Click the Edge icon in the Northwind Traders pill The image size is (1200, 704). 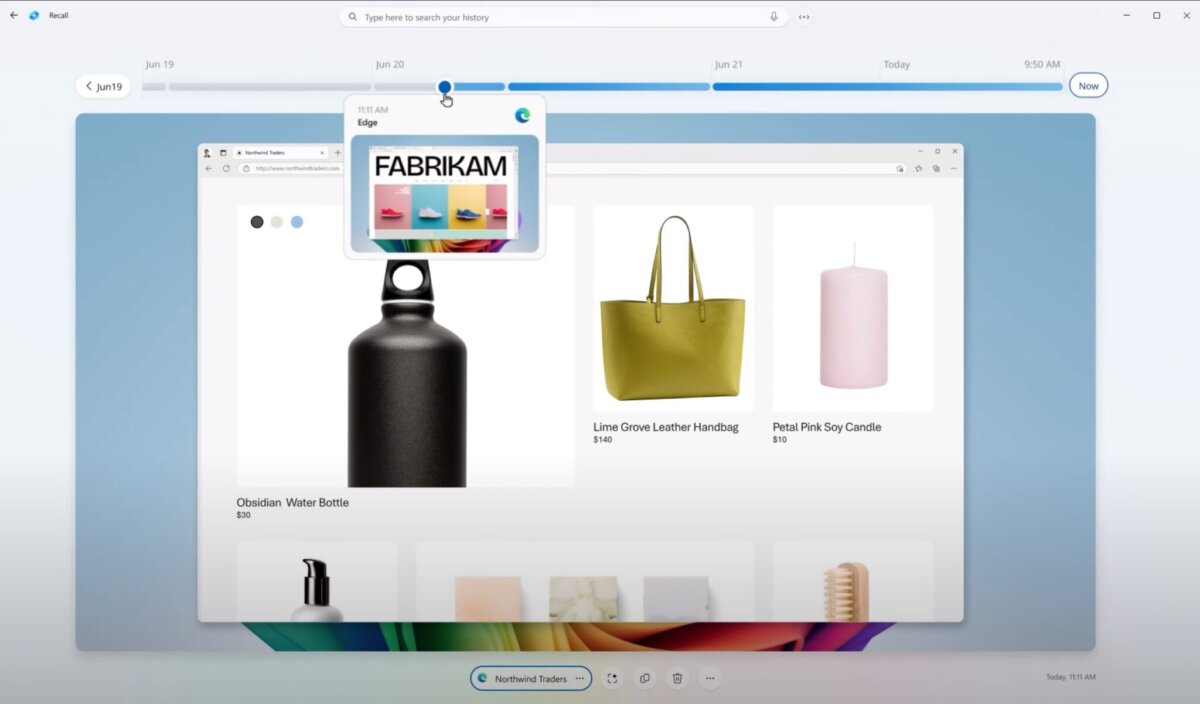483,678
